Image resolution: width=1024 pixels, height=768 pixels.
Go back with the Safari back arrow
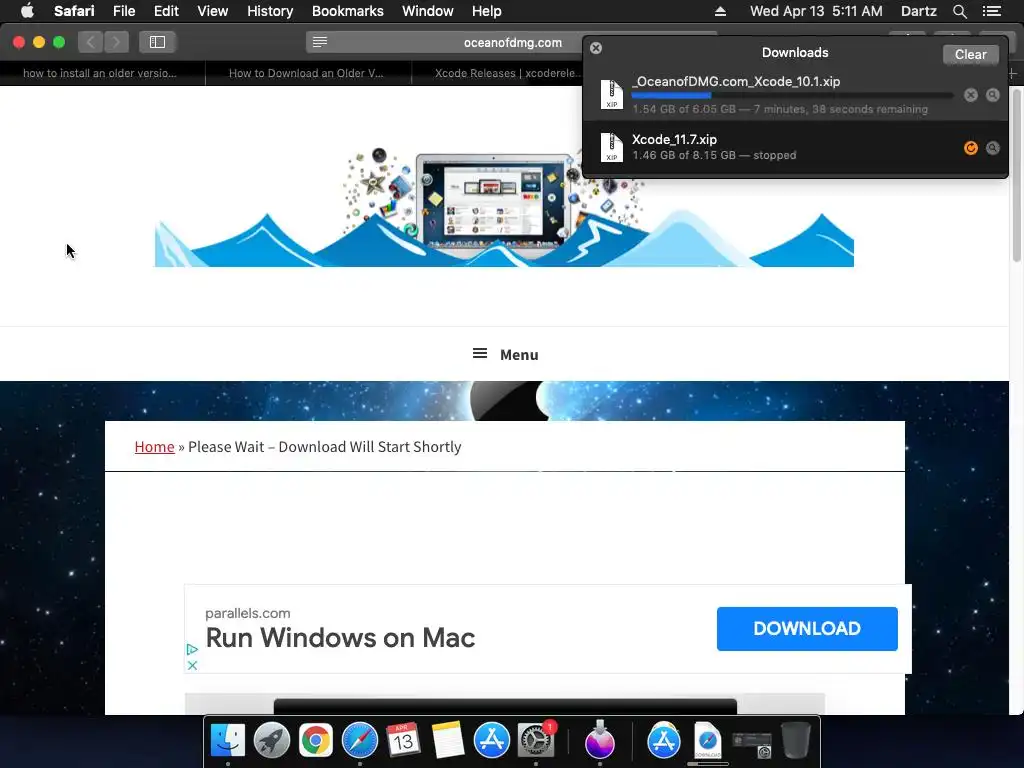click(91, 42)
